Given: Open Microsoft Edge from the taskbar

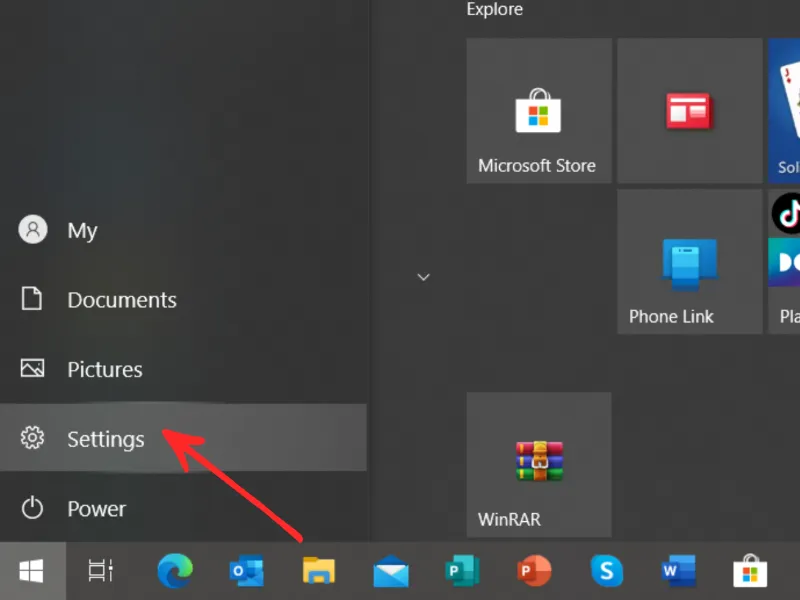Looking at the screenshot, I should [x=174, y=571].
